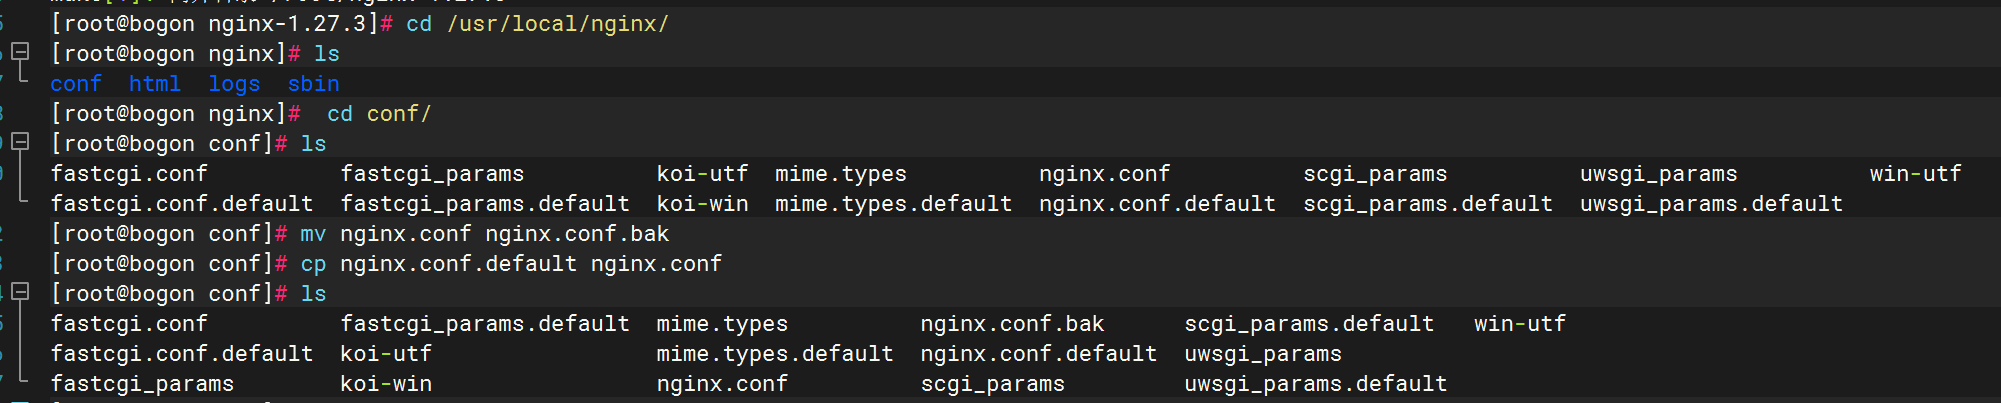Click 'nginx.conf' in the first conf listing
The image size is (2001, 403).
(1104, 174)
